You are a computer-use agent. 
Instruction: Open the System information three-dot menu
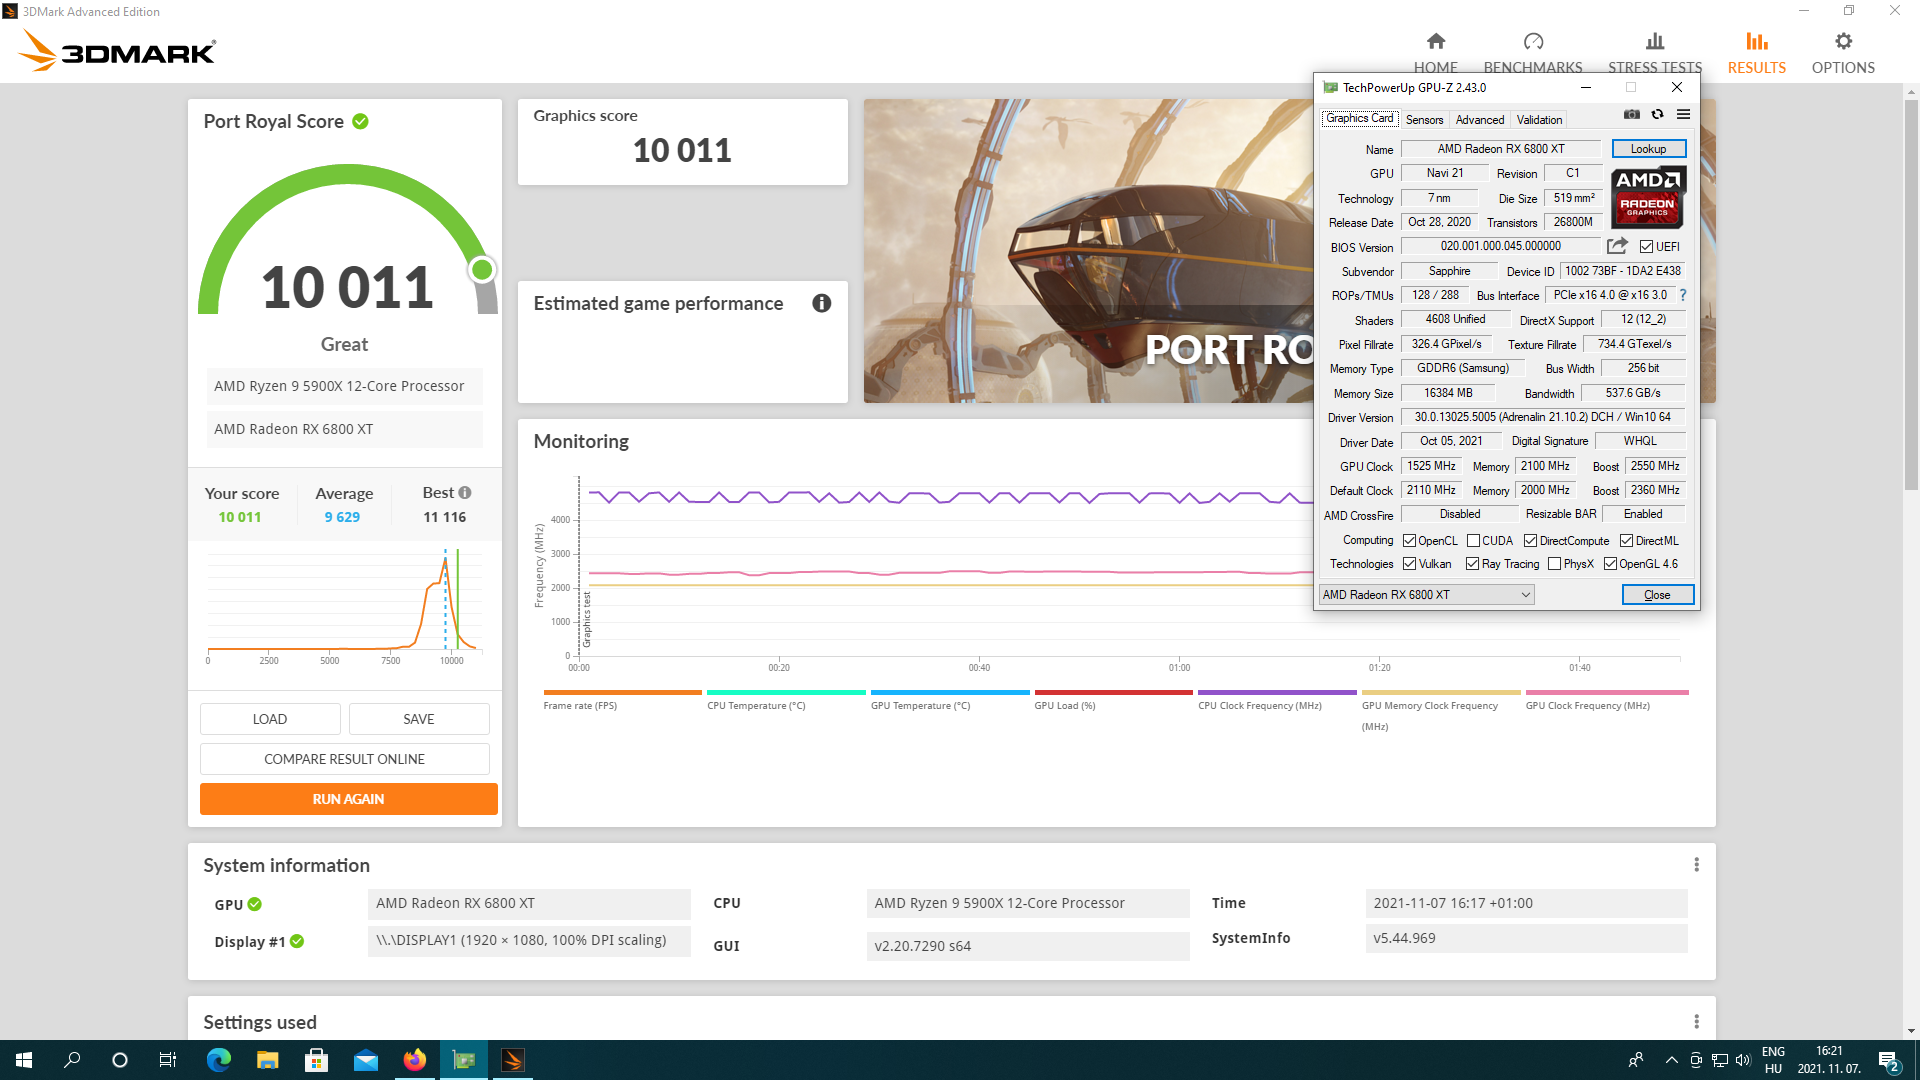pyautogui.click(x=1696, y=864)
